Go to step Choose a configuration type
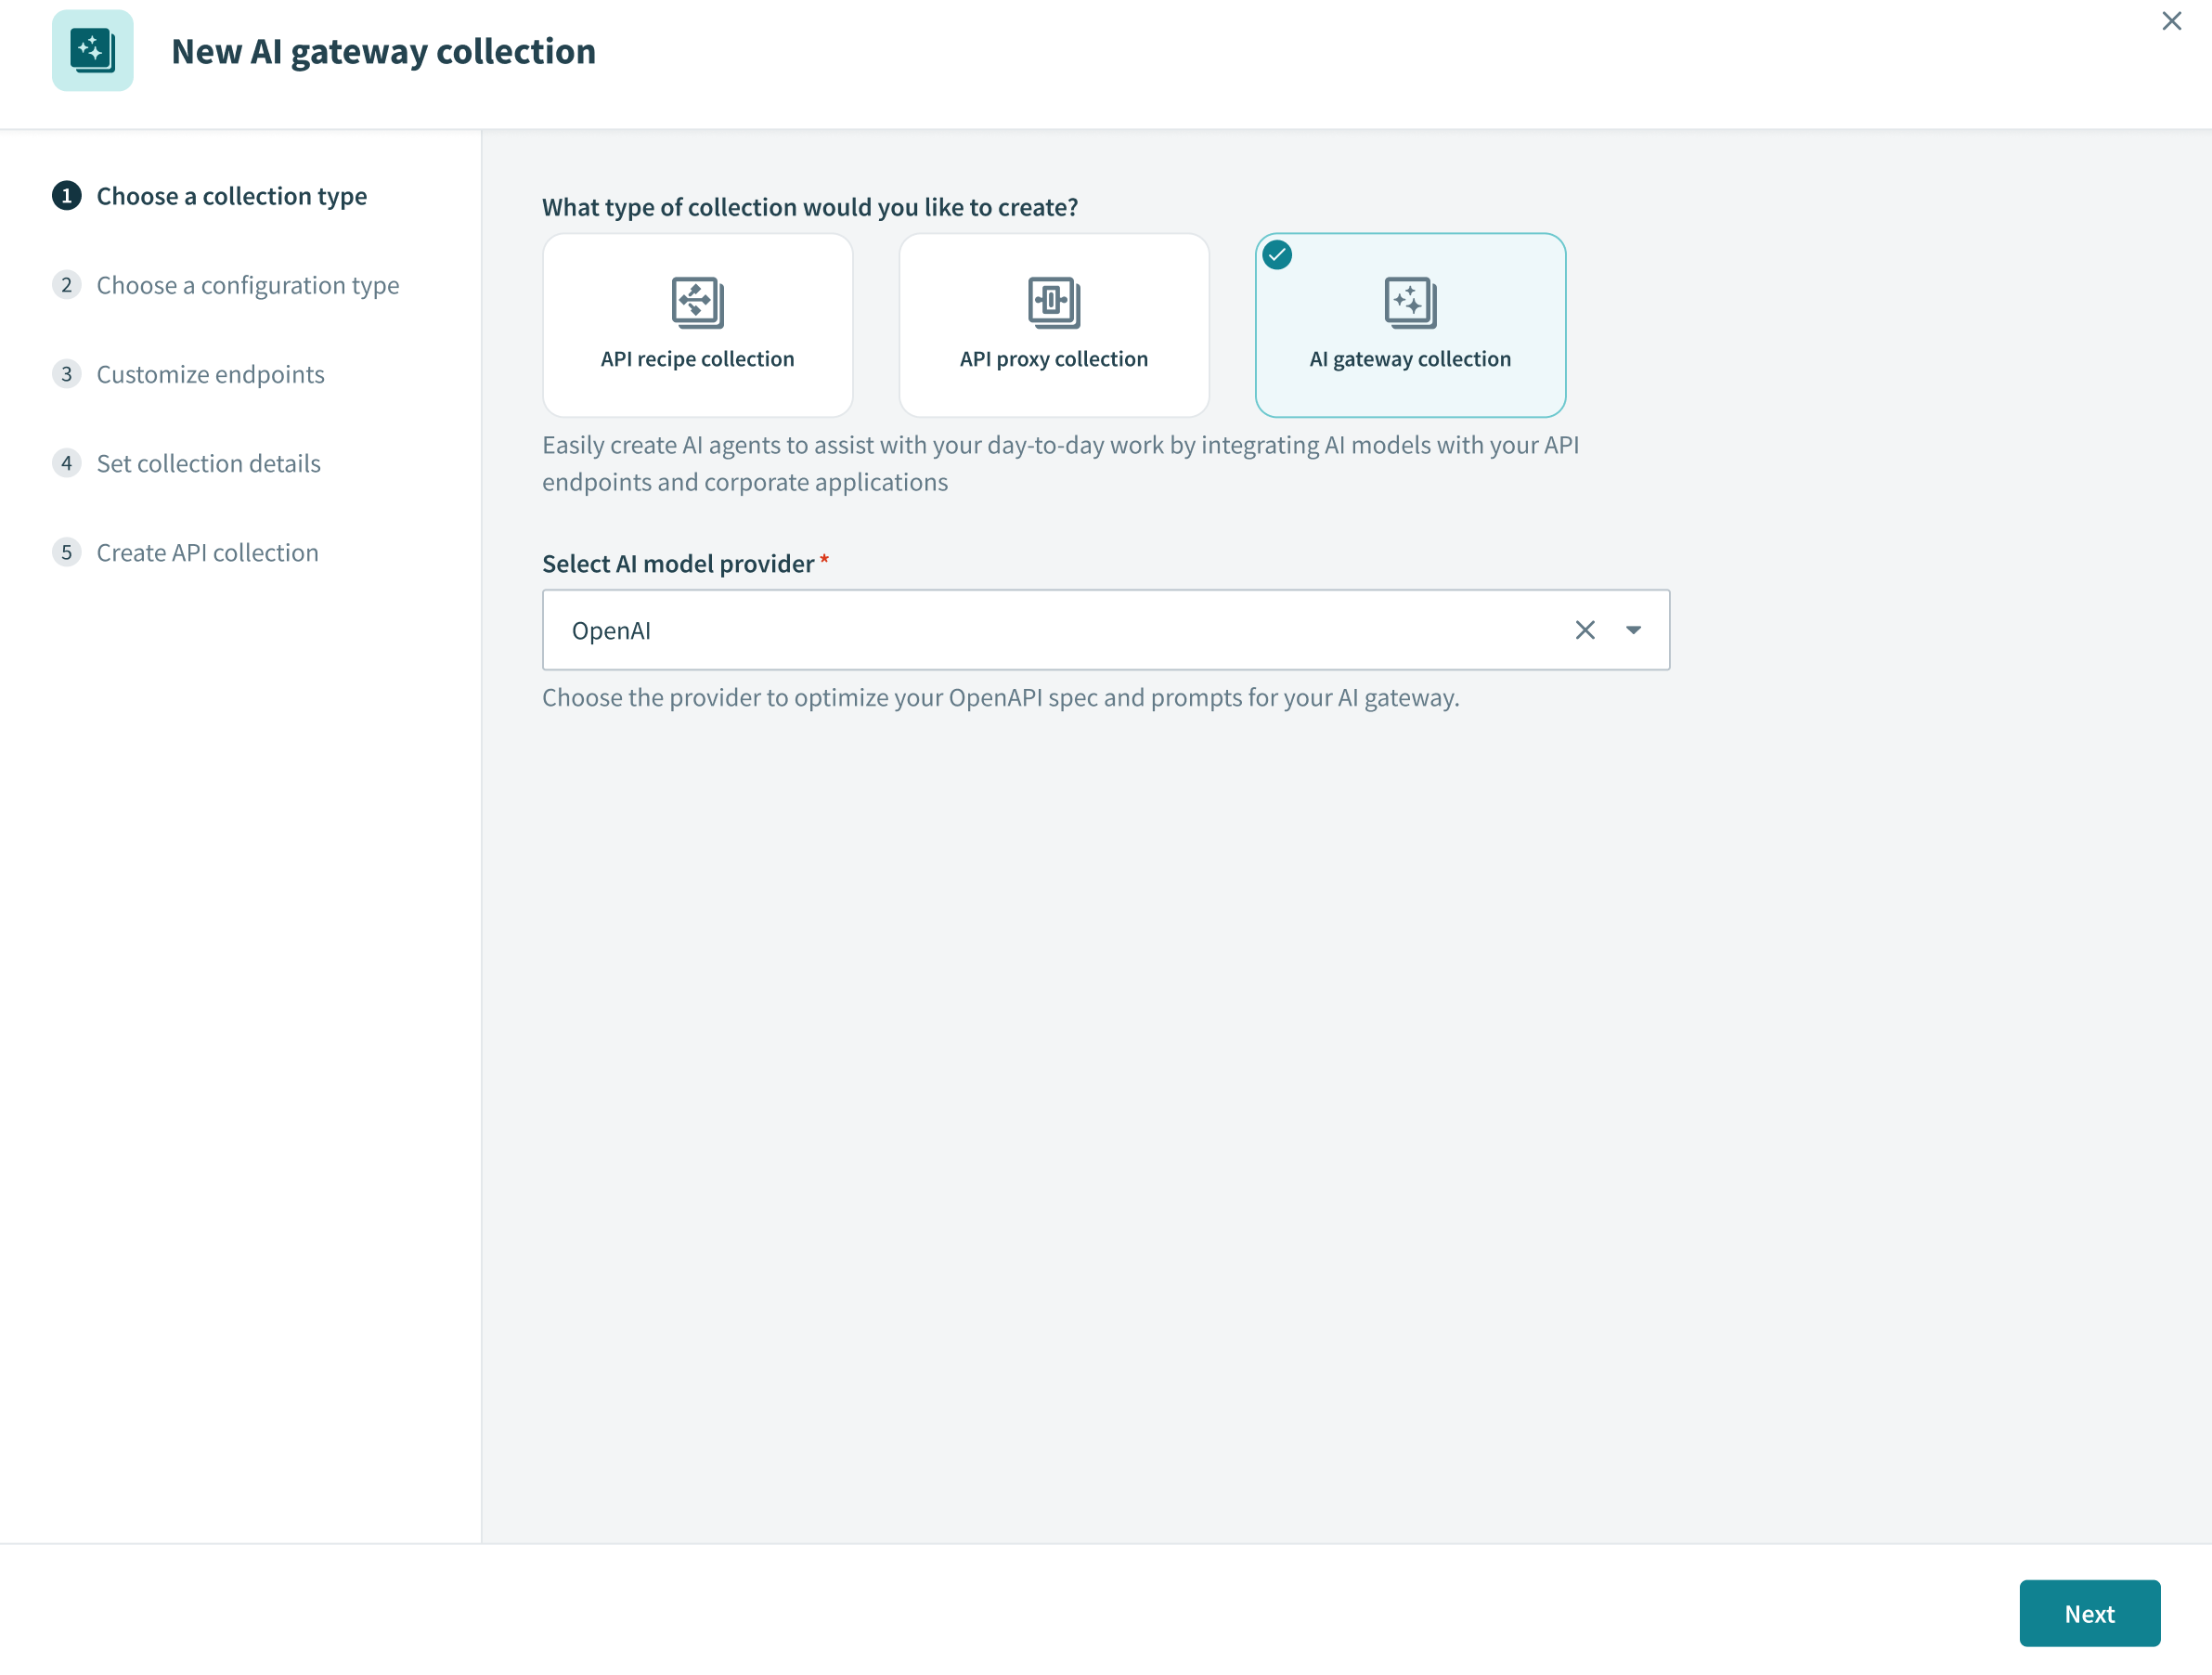Screen dimensions: 2212x1675 226,285
